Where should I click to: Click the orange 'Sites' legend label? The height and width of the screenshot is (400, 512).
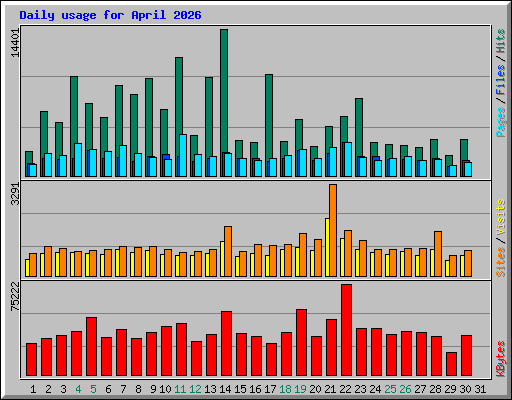pyautogui.click(x=501, y=262)
